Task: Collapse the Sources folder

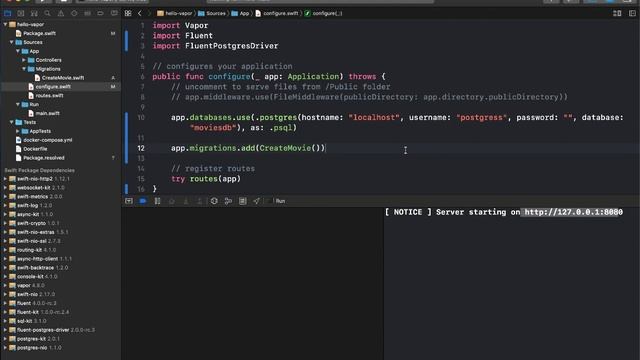Action: pyautogui.click(x=11, y=42)
